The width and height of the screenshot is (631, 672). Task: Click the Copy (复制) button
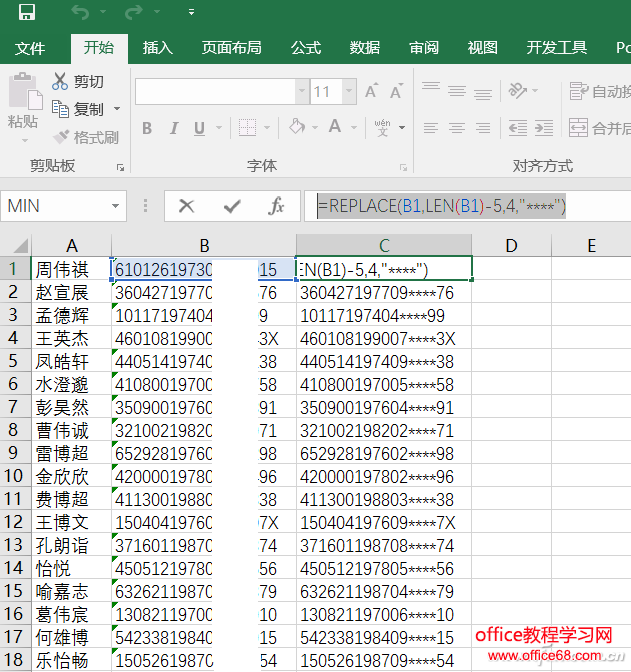click(x=78, y=109)
